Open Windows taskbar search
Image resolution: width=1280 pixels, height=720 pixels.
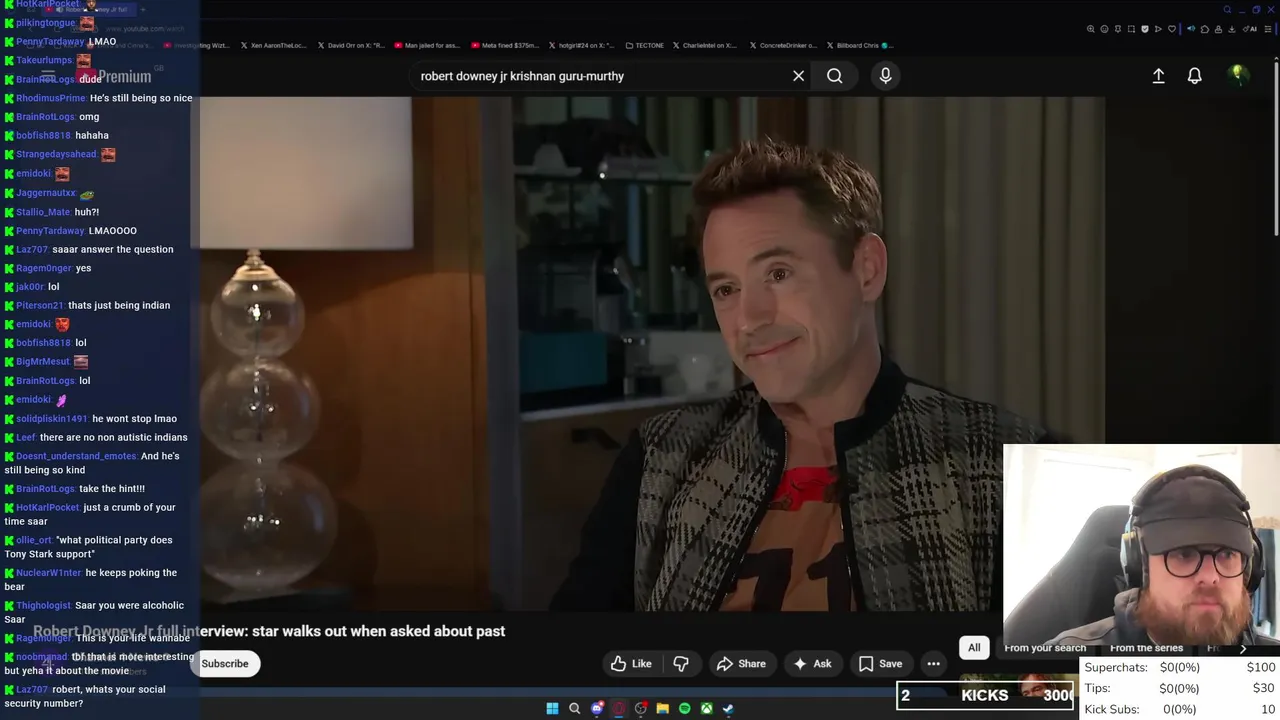pos(574,709)
